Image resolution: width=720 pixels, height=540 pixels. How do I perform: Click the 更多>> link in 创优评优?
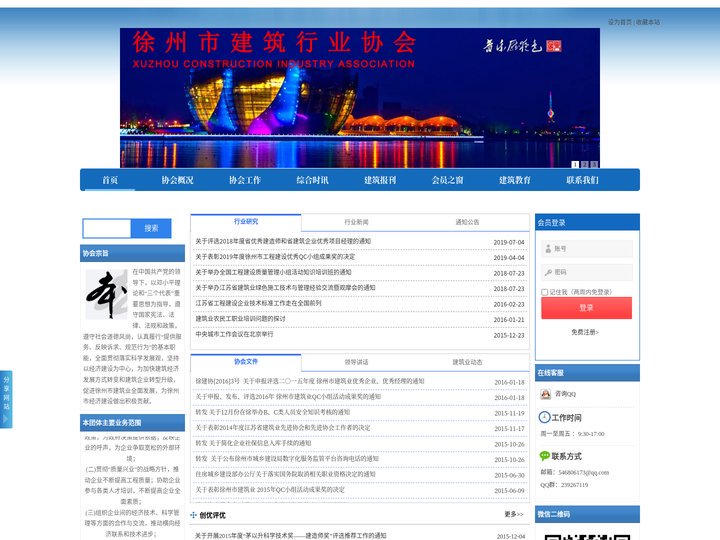514,514
